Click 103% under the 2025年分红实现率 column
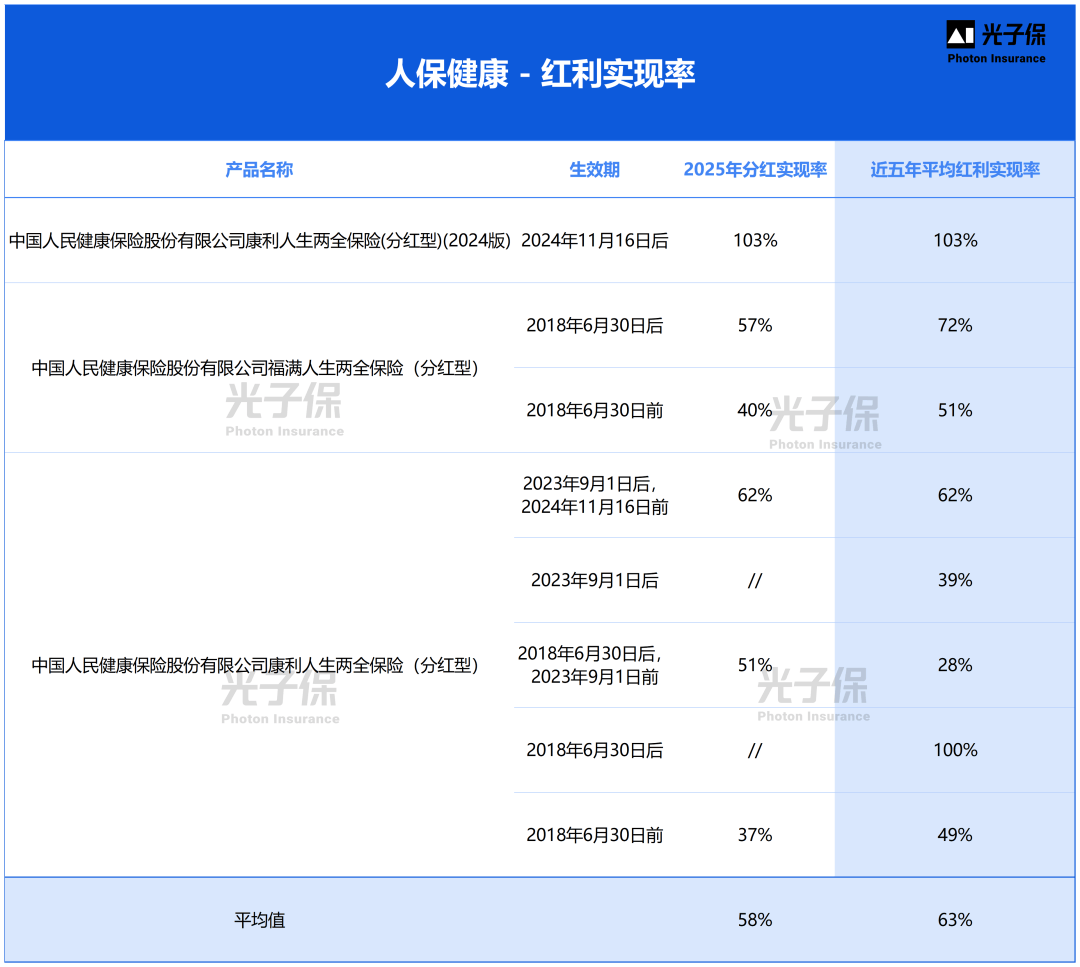 [x=755, y=240]
